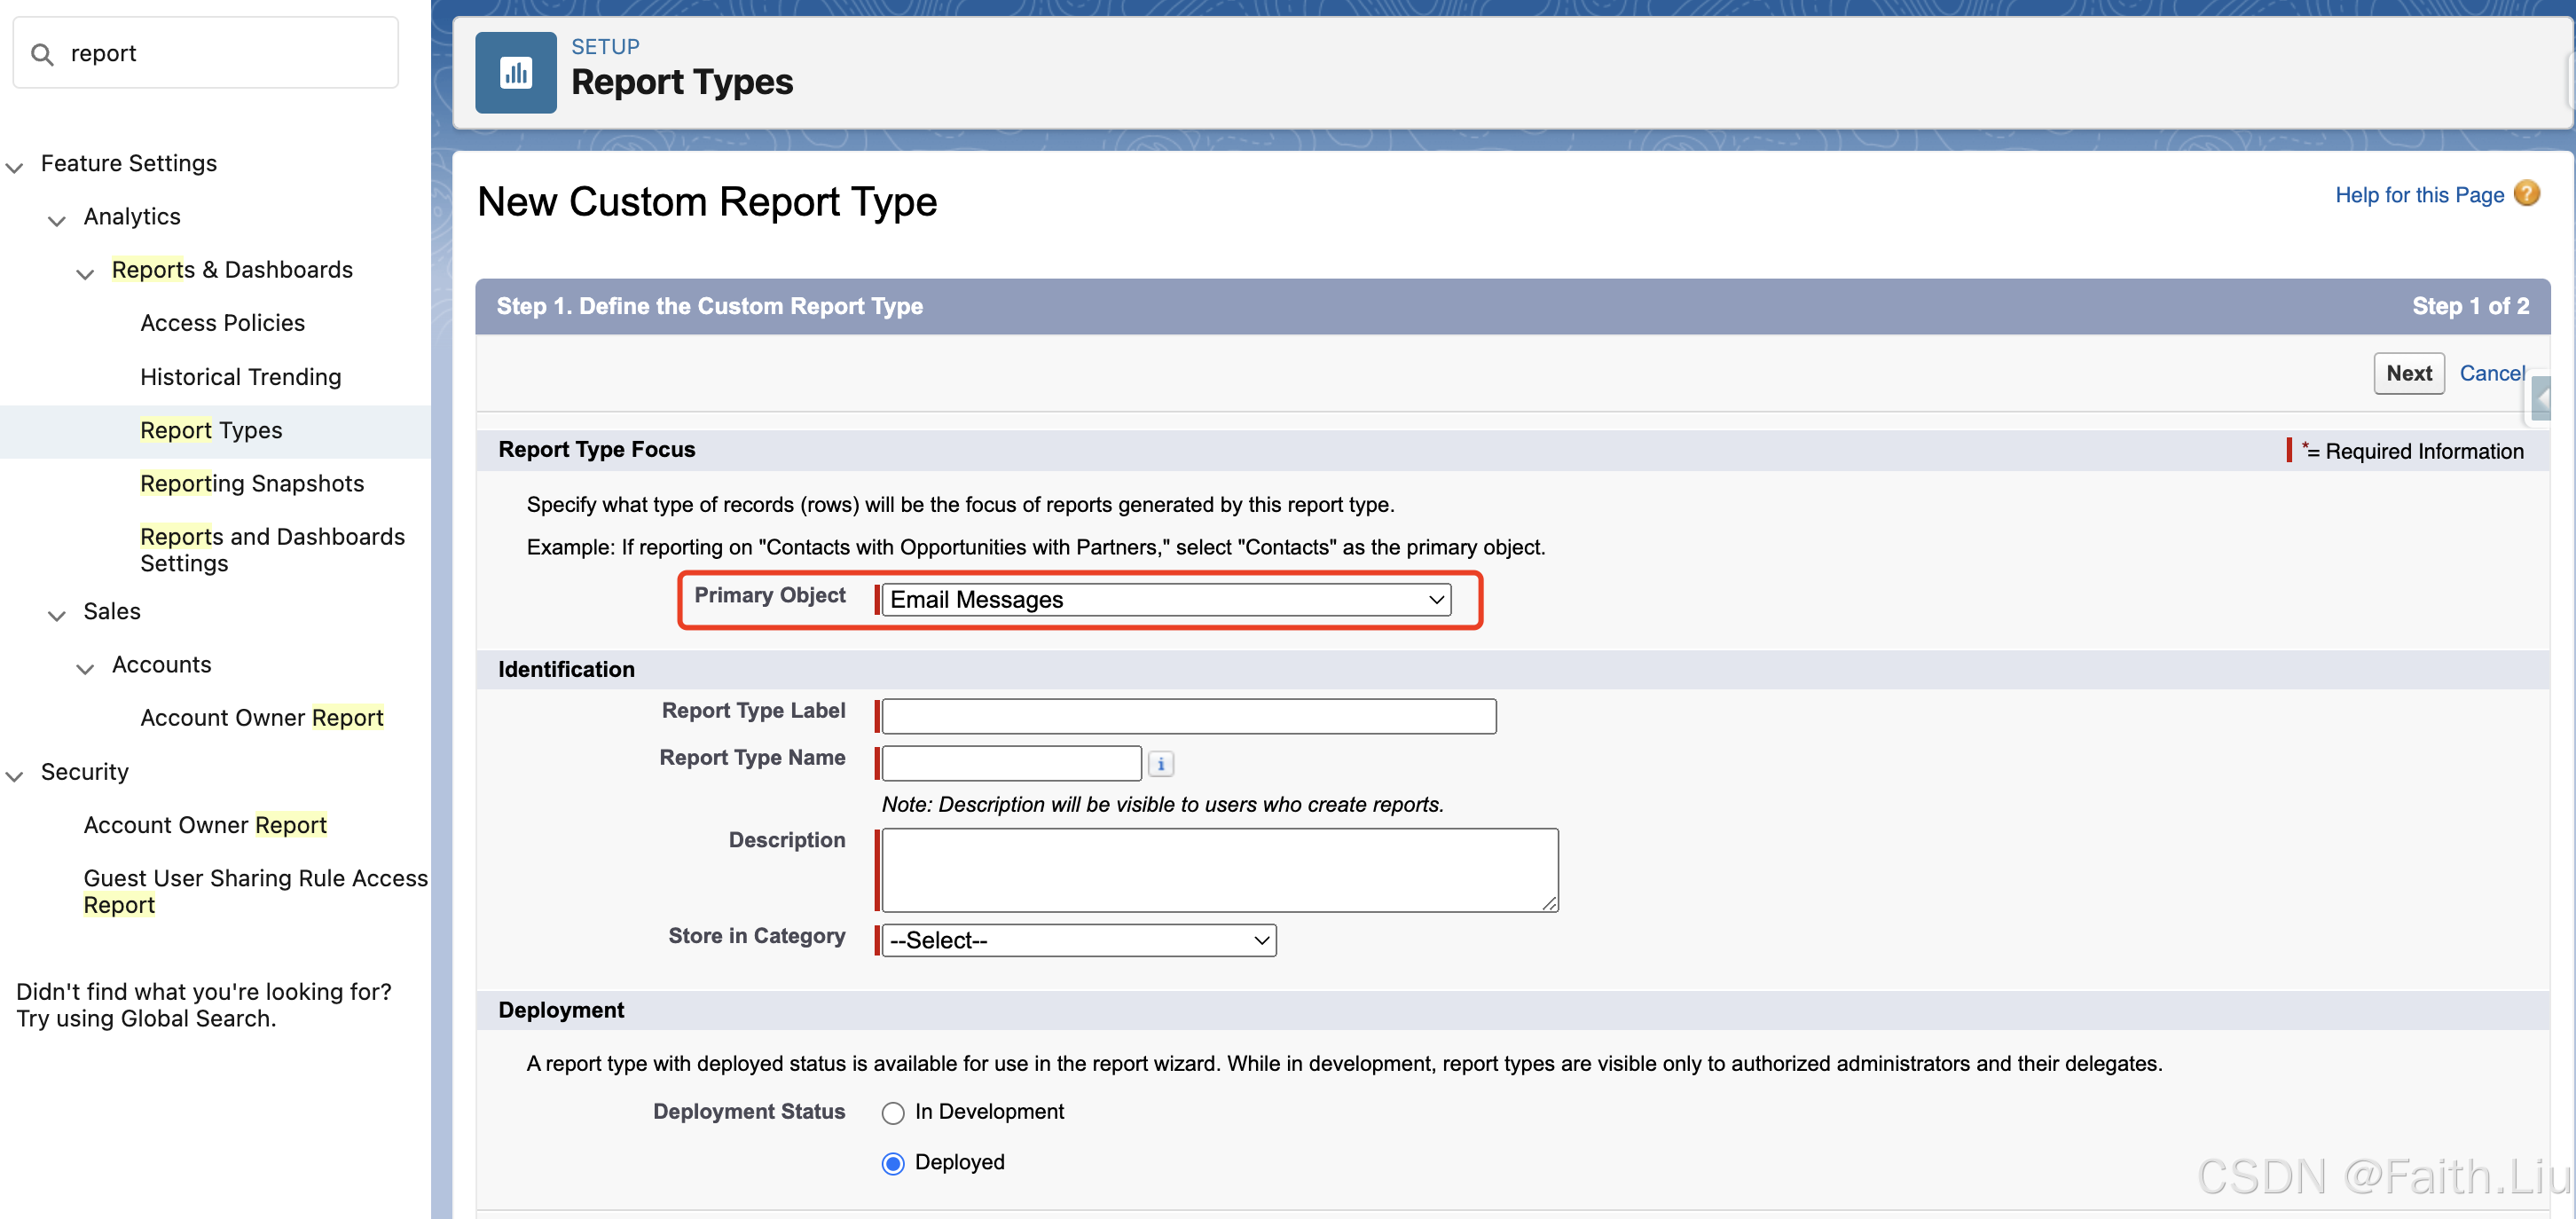Click the info icon beside Report Type Name
This screenshot has height=1219, width=2576.
pos(1161,764)
